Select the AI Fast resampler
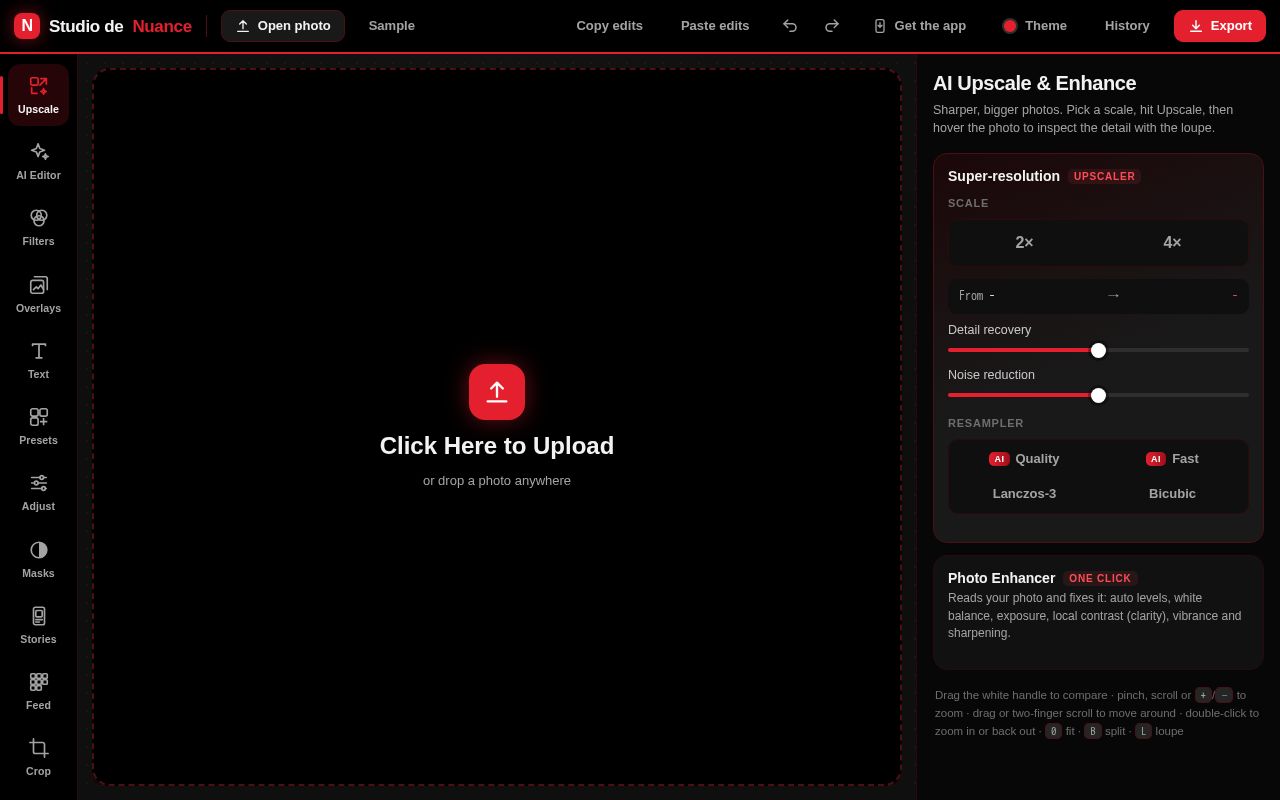Screen dimensions: 1280x800 coord(1172,459)
